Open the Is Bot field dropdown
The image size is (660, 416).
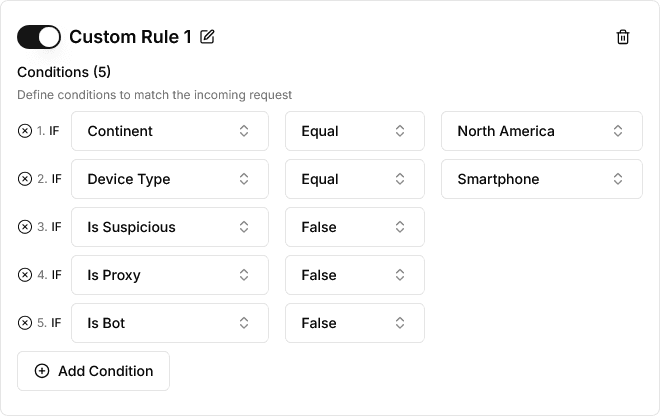coord(169,323)
